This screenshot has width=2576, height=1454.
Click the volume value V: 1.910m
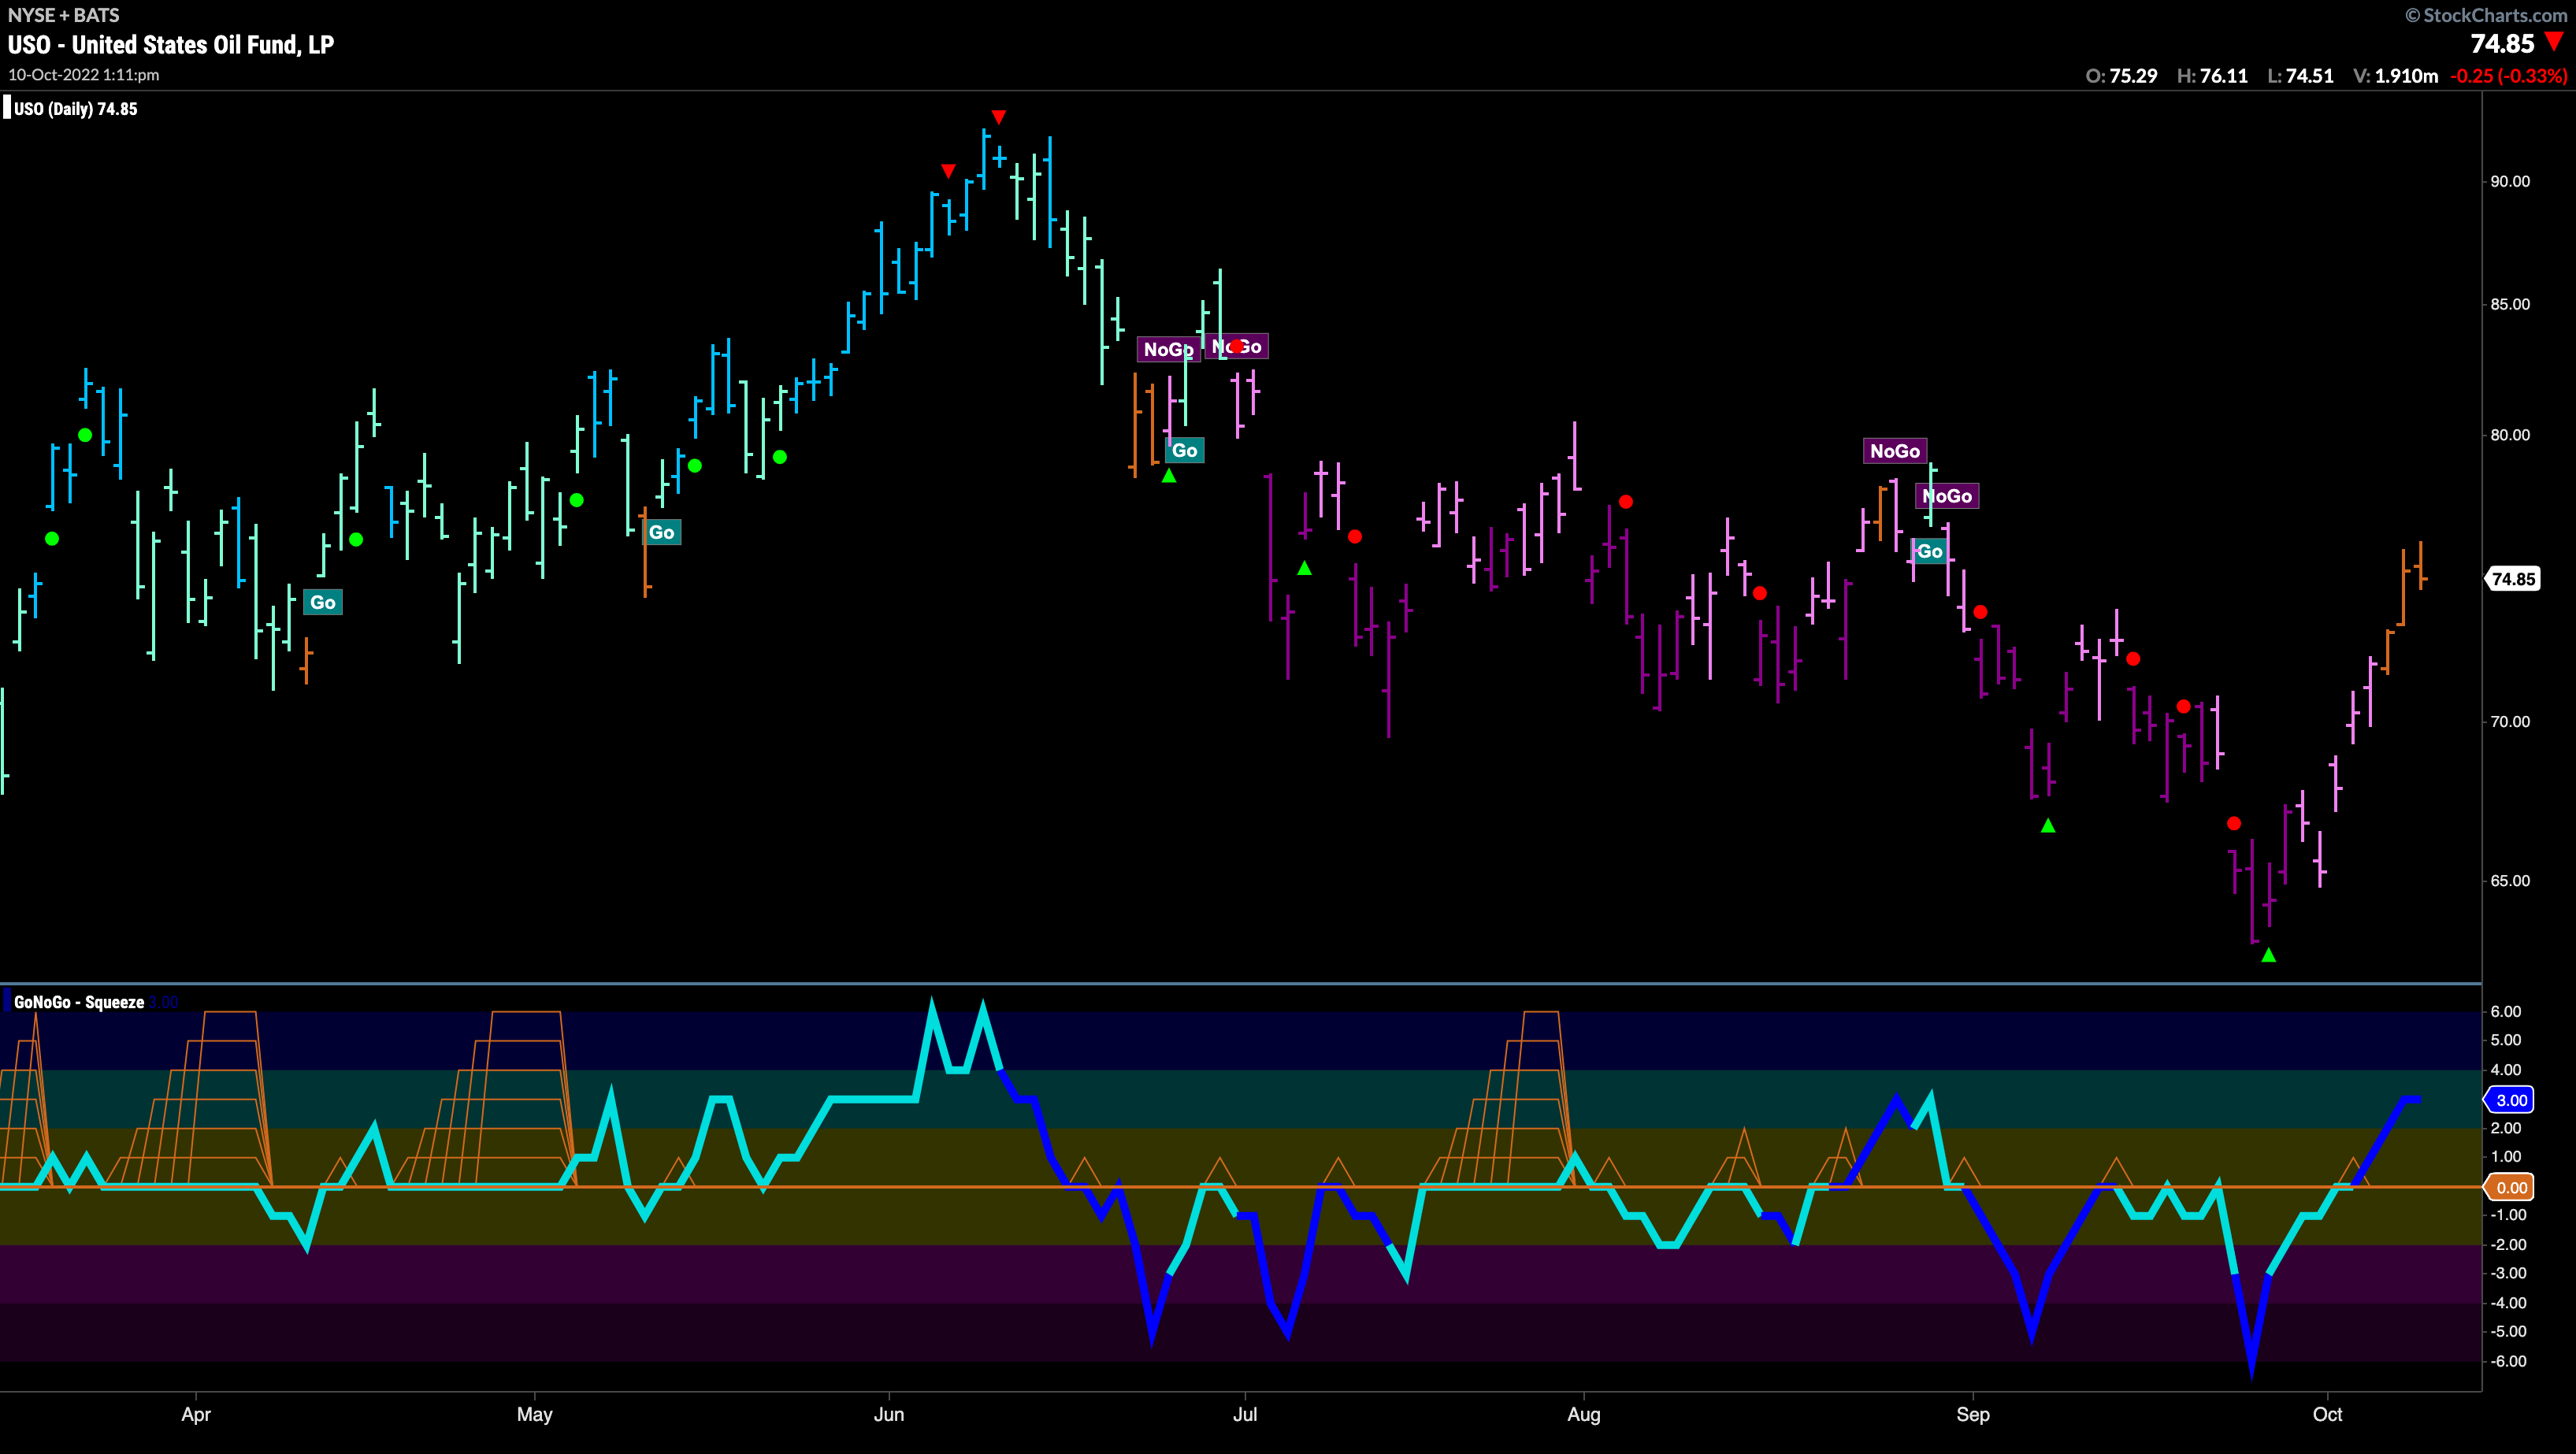coord(2396,76)
